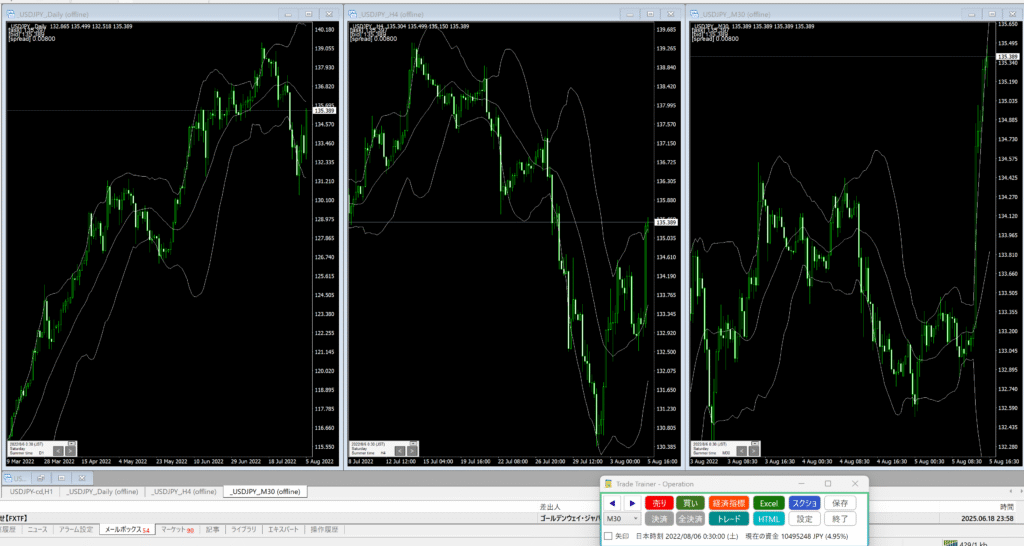Minimize the _USDJPY_M30 chart window

[x=971, y=14]
